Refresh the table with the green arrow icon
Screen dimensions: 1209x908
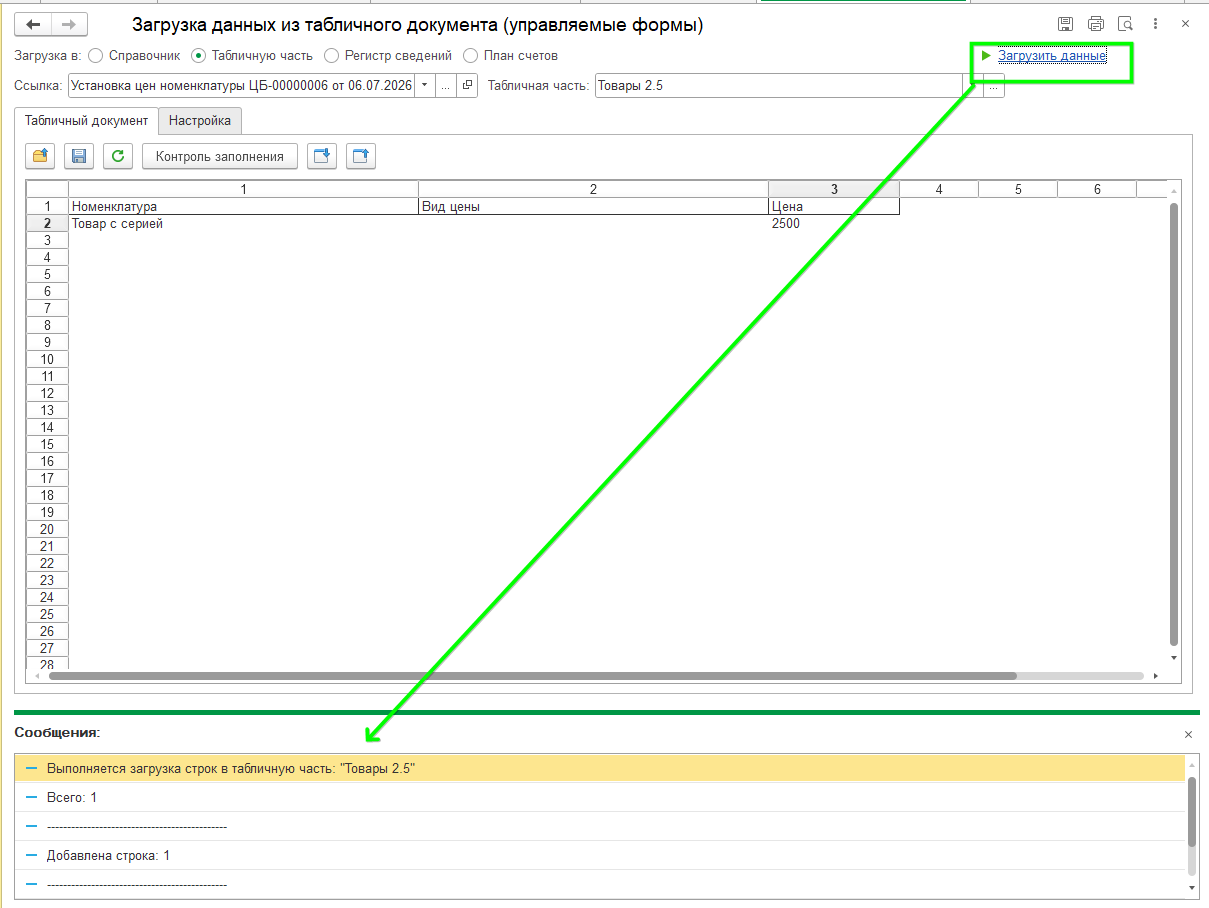(x=118, y=156)
